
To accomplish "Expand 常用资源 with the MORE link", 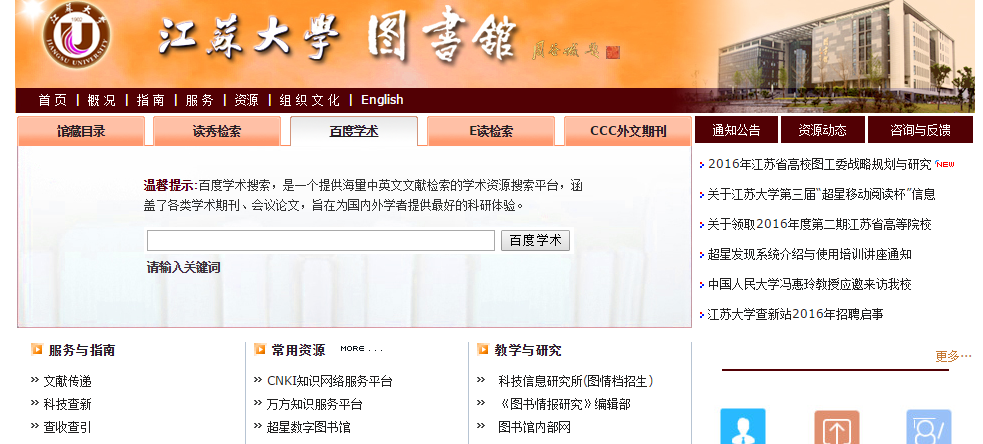I will coord(361,349).
